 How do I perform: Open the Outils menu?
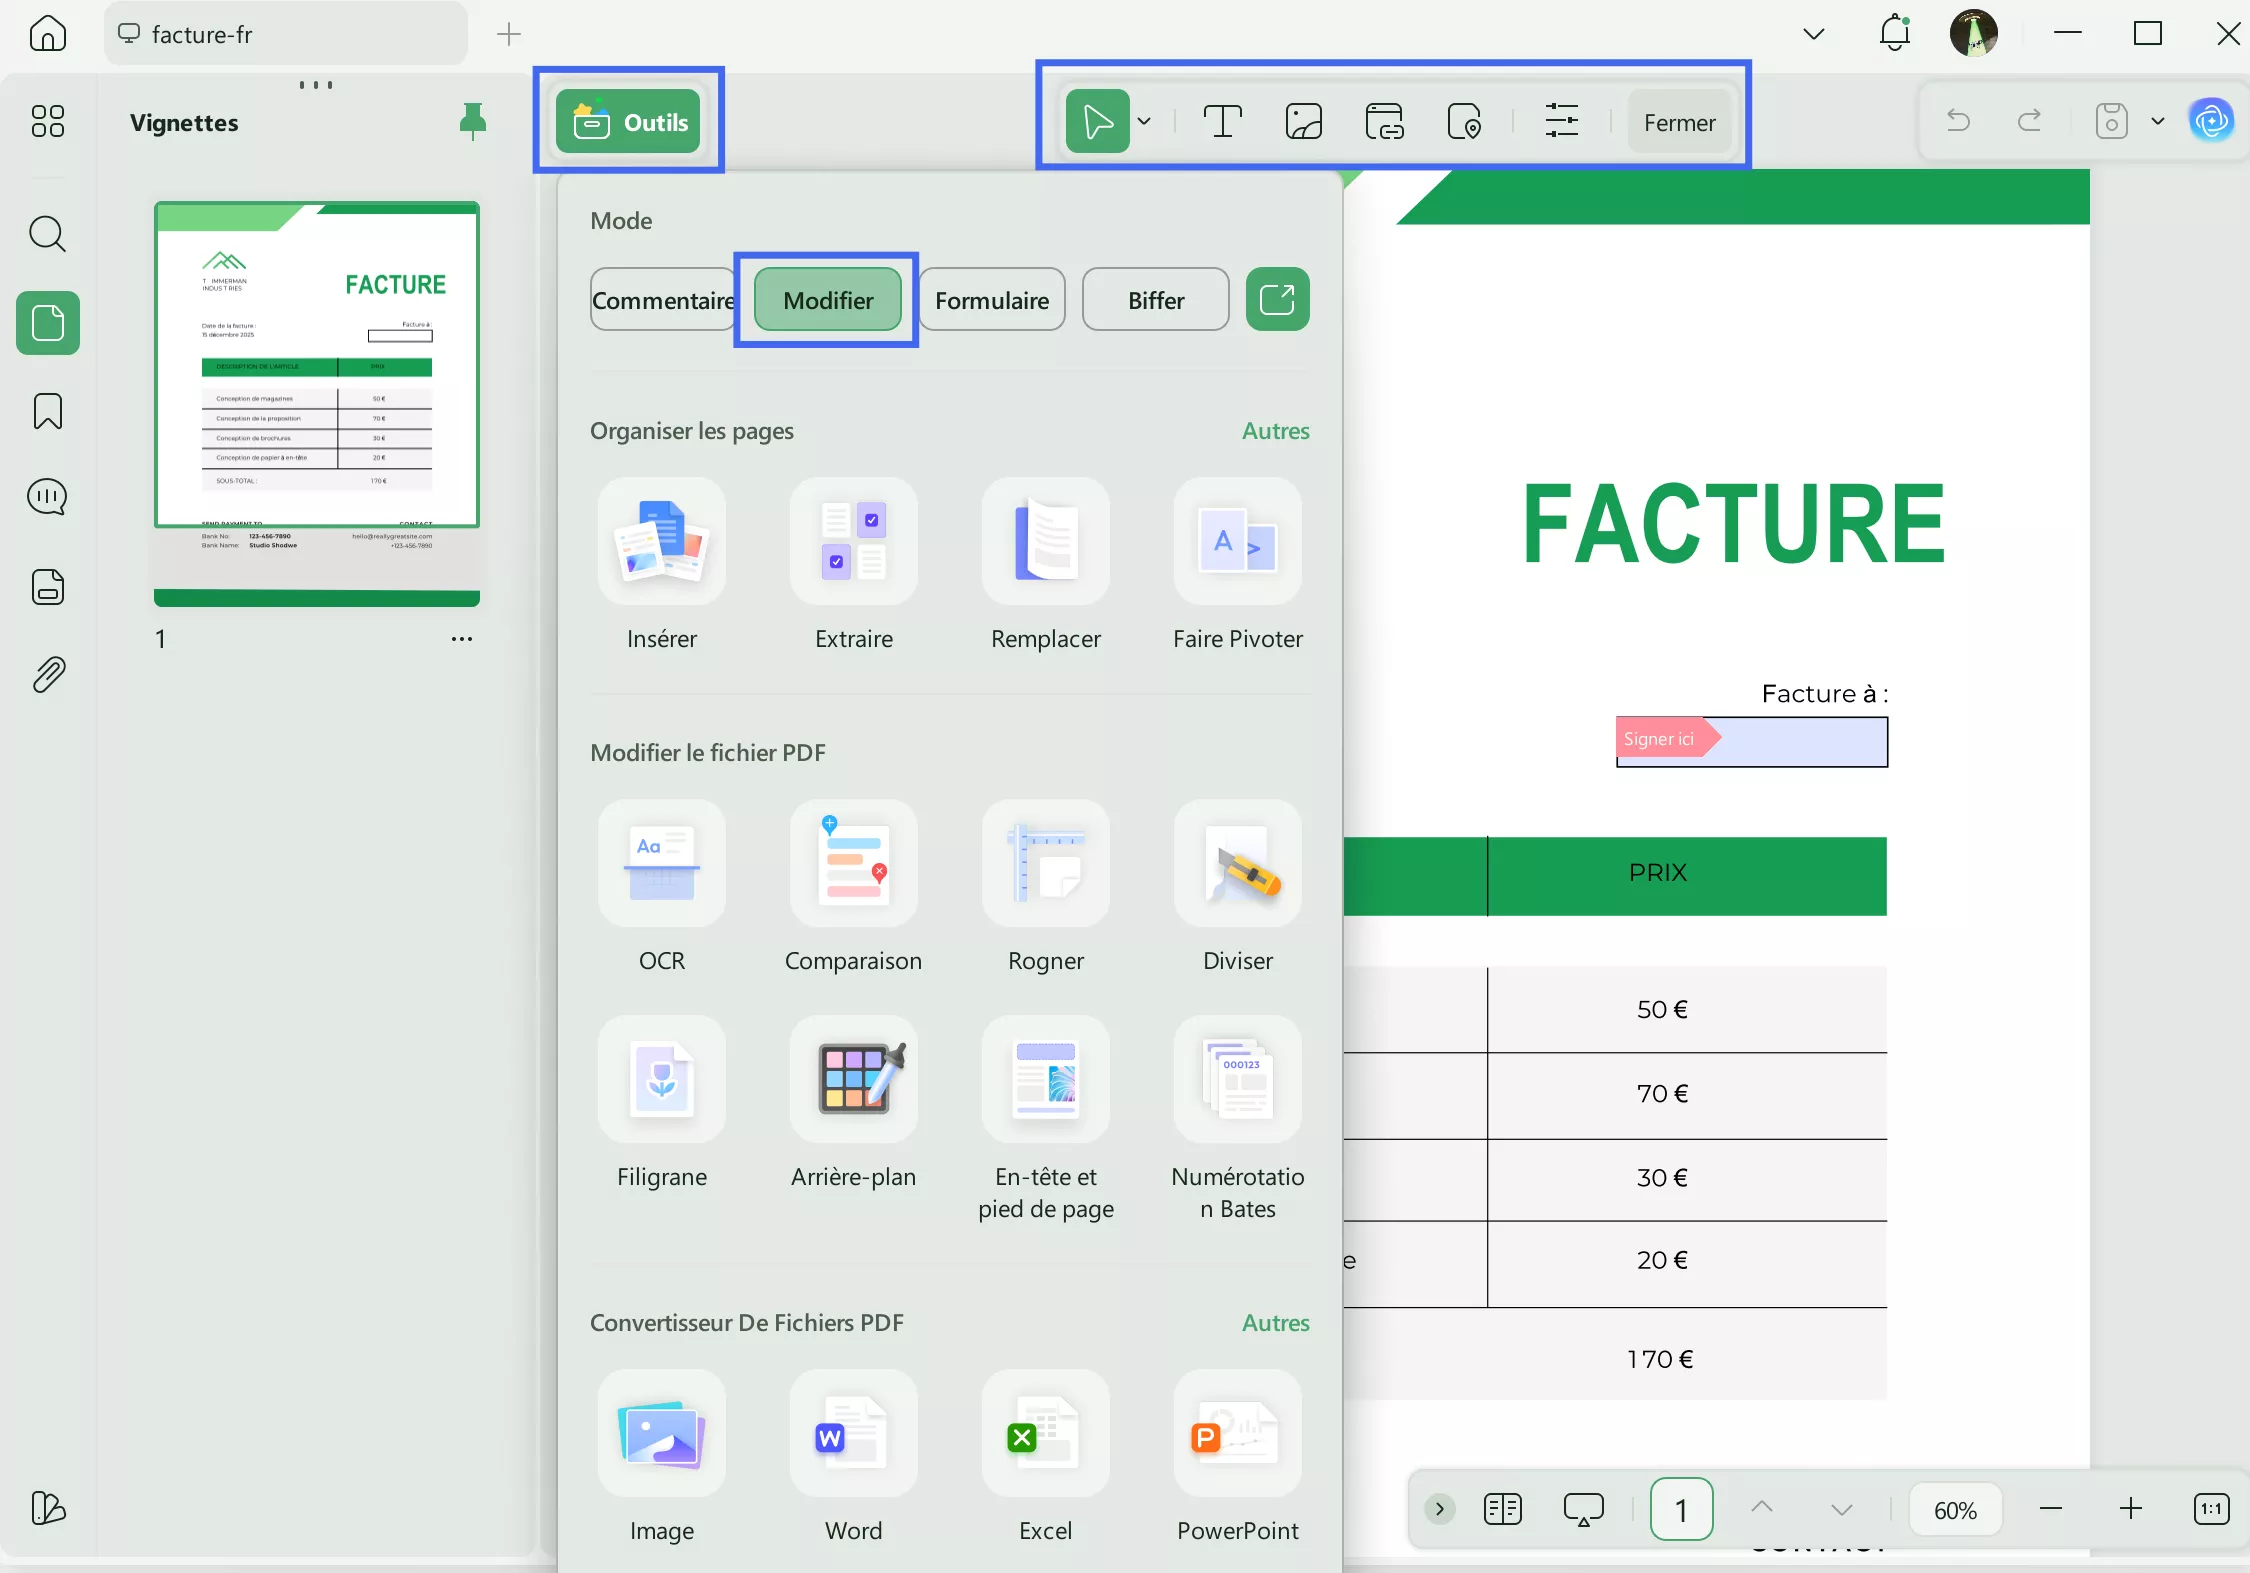point(628,121)
